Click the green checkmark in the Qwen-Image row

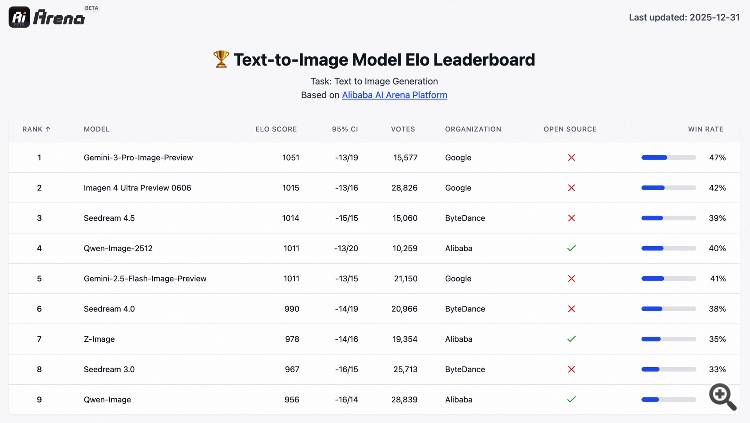[571, 399]
